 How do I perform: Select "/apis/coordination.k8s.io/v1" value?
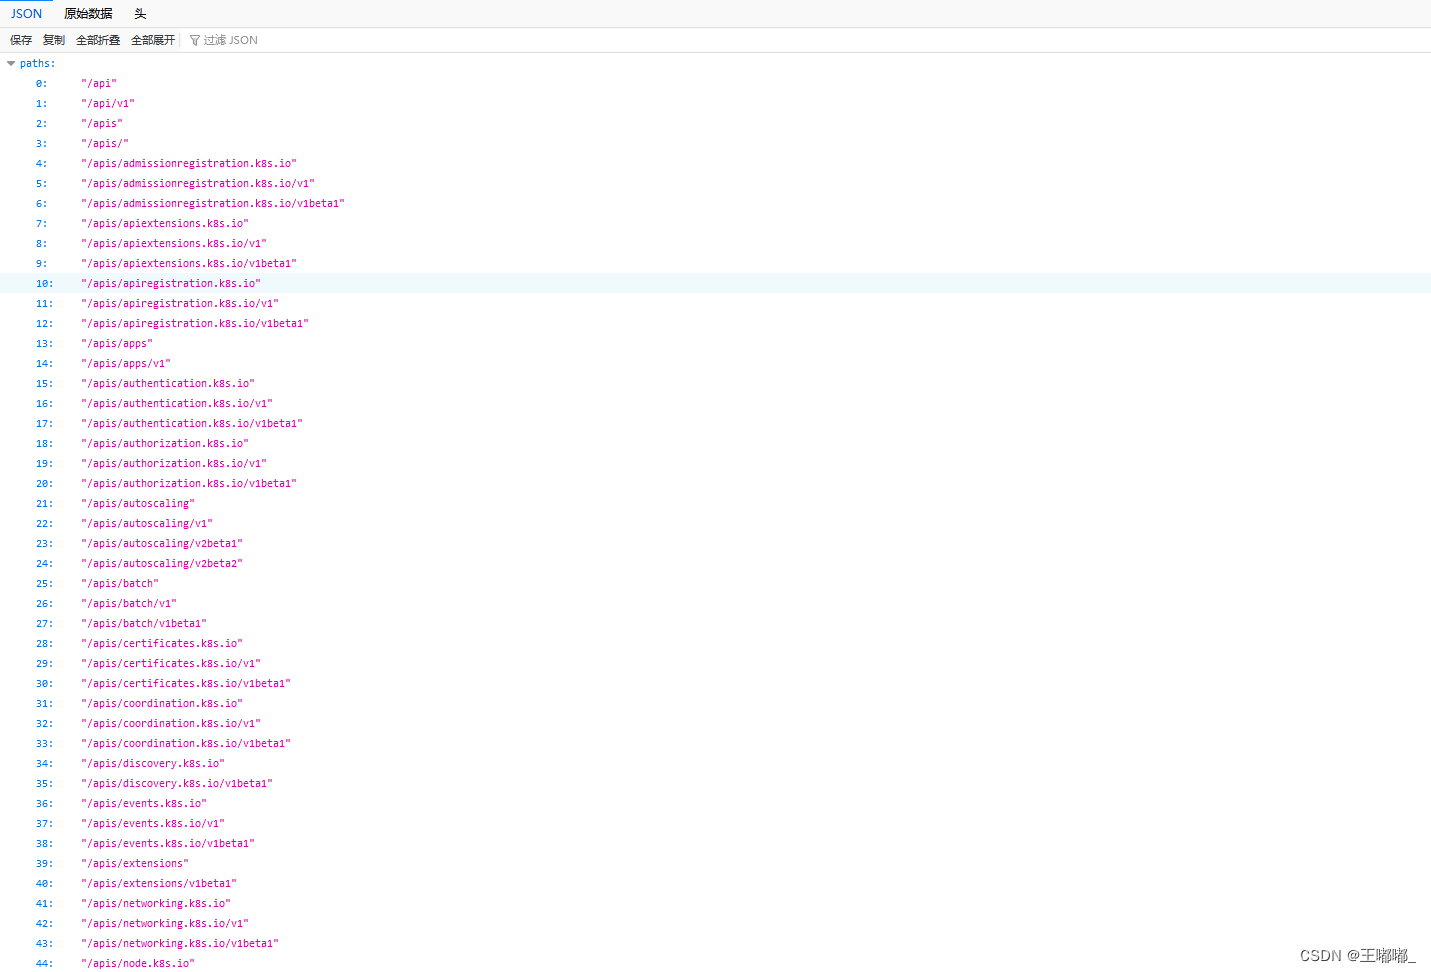click(171, 723)
